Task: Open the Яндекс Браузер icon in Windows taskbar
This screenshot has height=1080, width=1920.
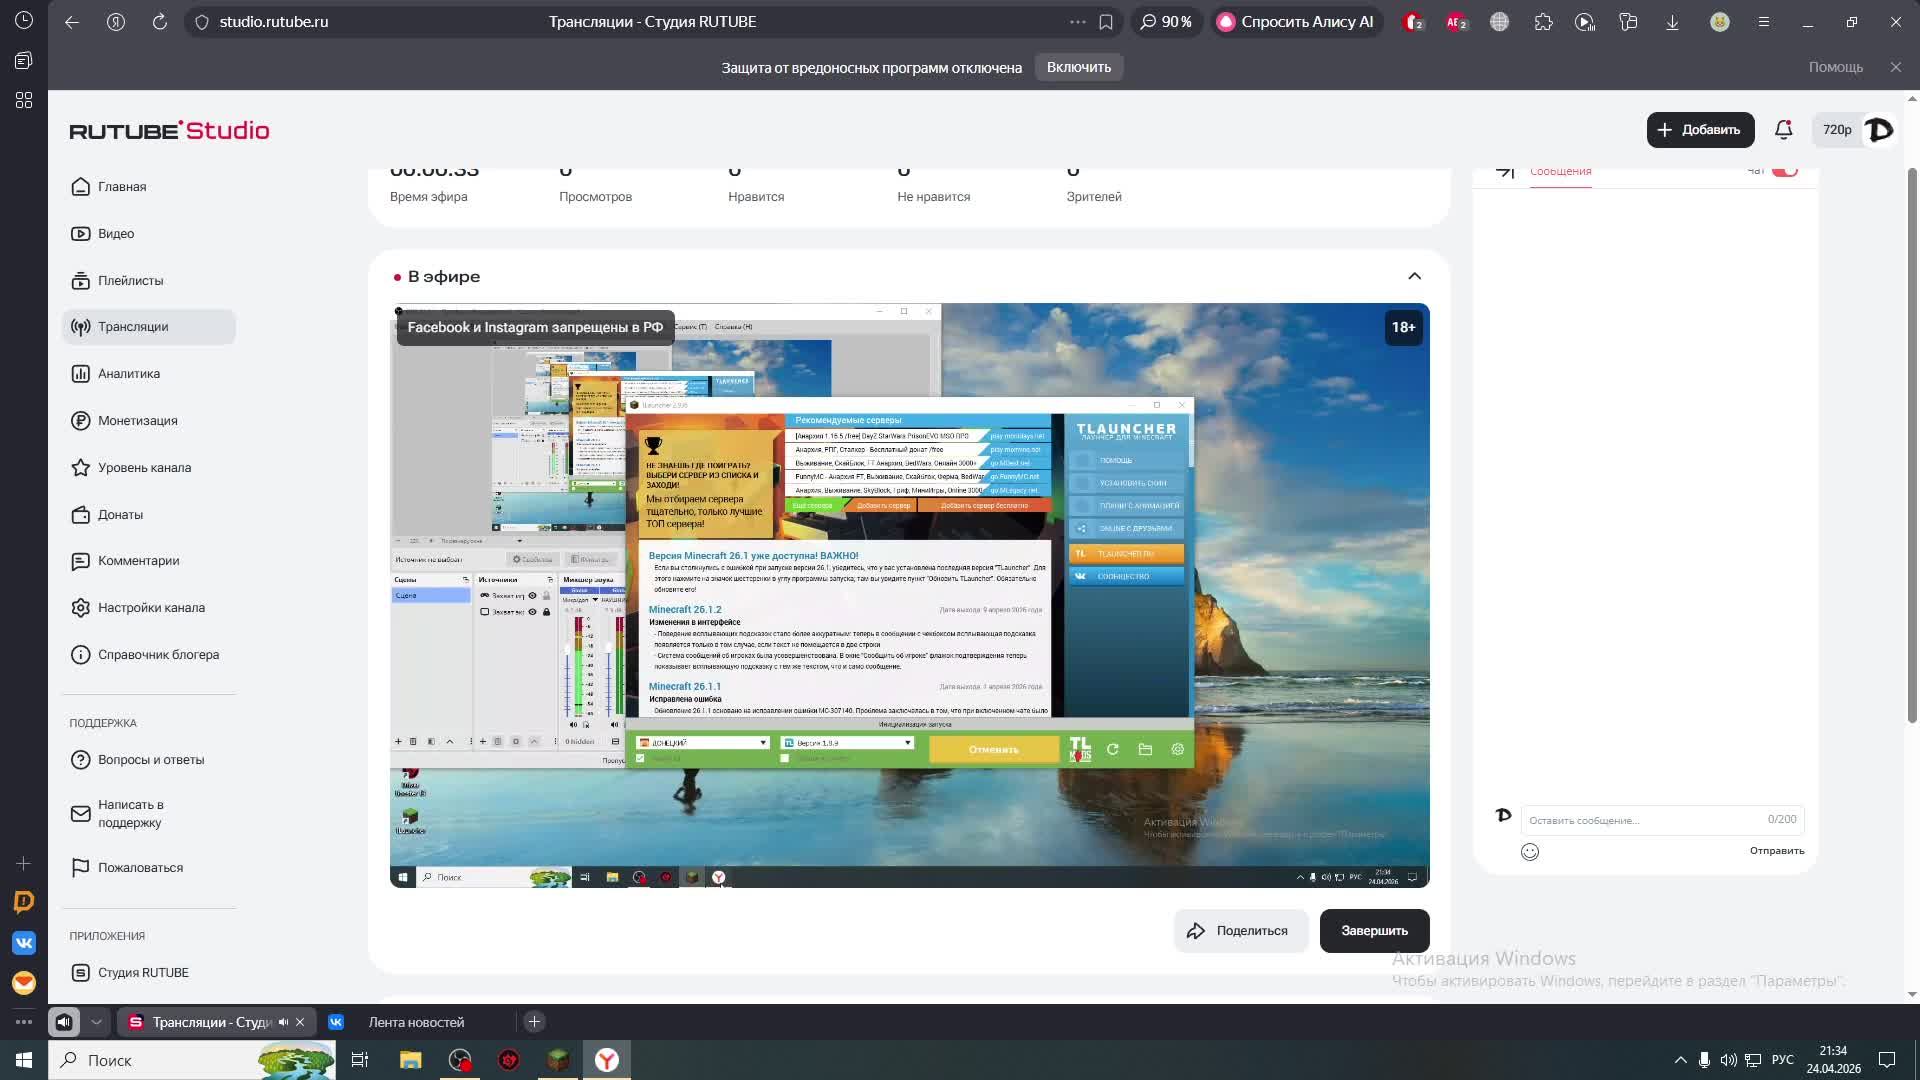Action: pos(607,1060)
